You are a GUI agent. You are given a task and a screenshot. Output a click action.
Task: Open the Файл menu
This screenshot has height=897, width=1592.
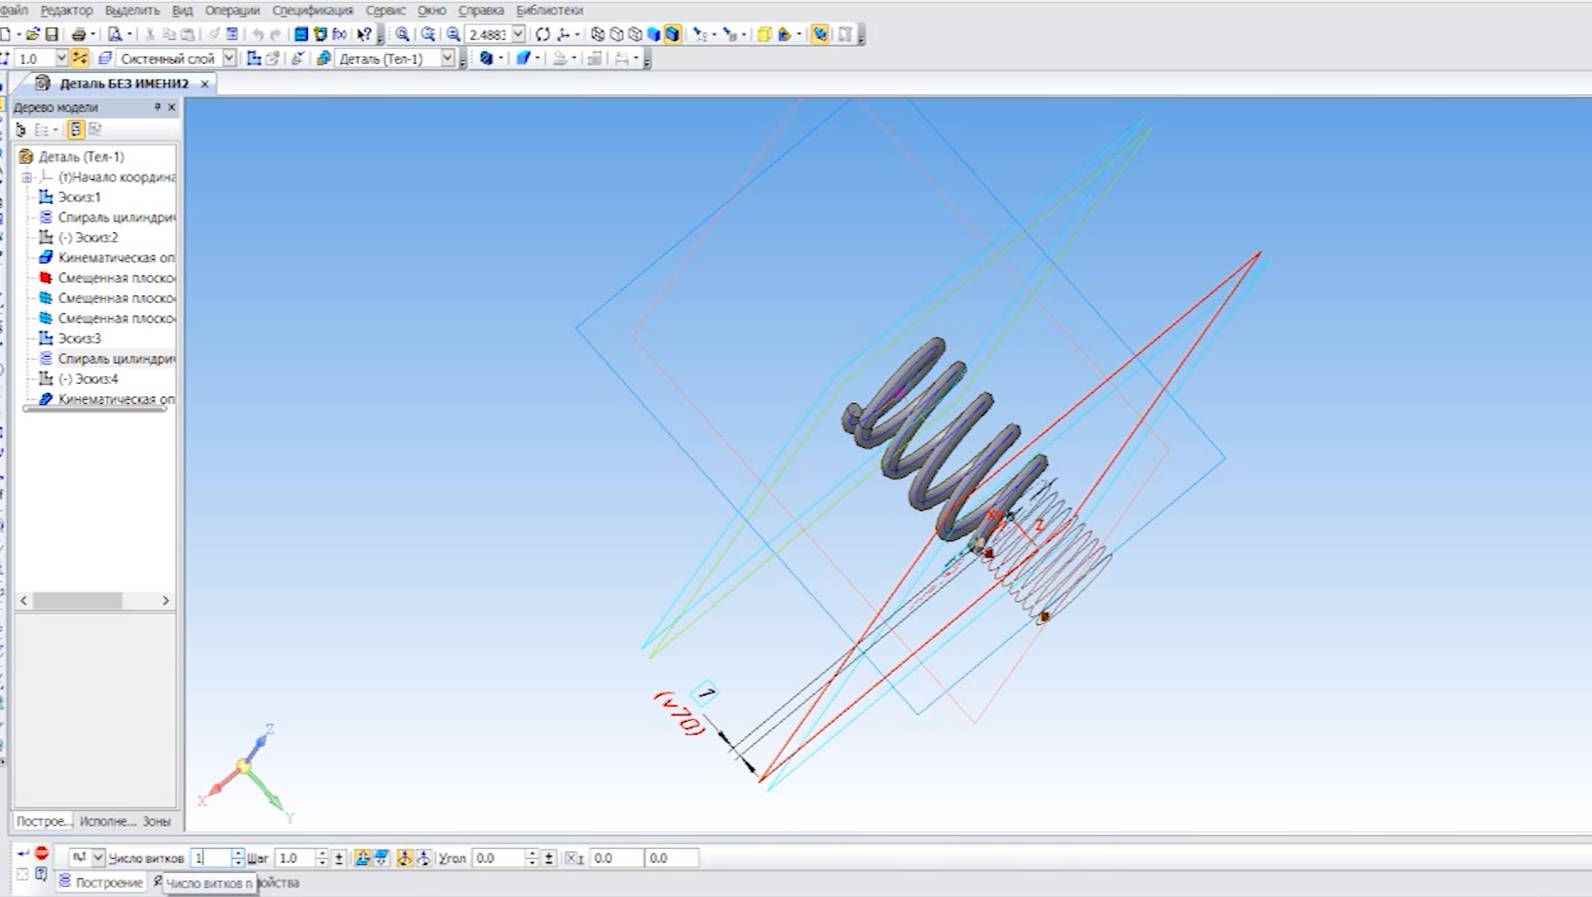pyautogui.click(x=14, y=10)
